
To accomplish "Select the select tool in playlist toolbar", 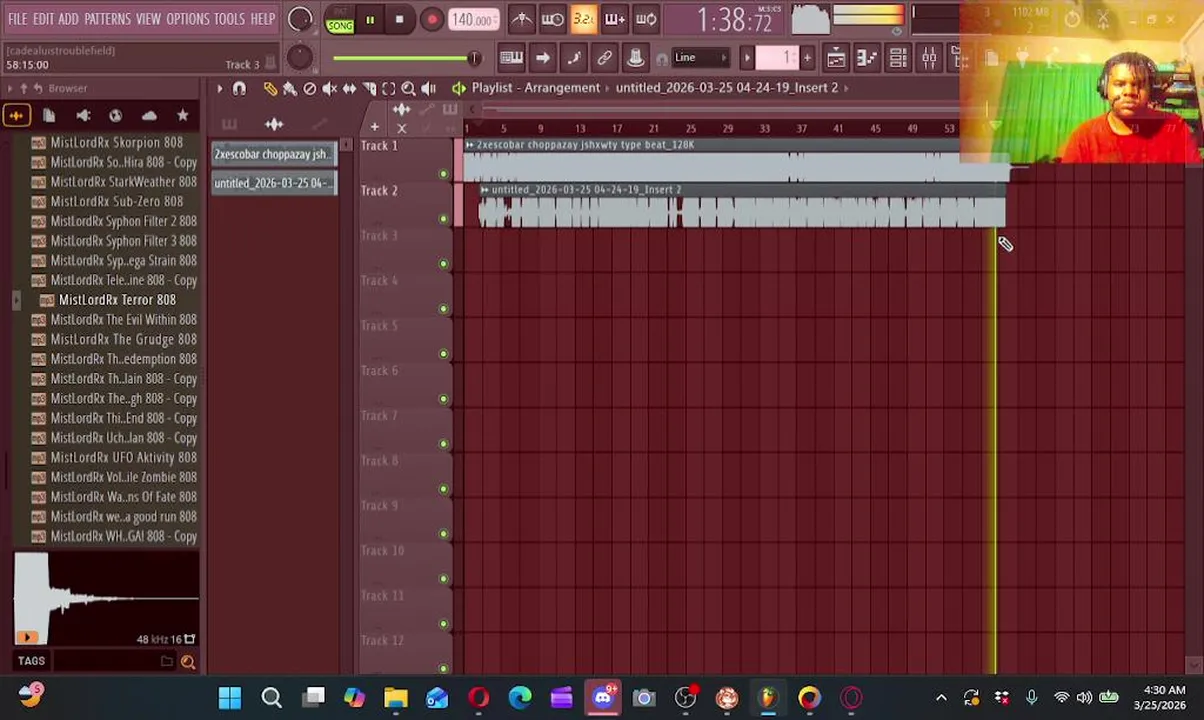I will coord(389,89).
